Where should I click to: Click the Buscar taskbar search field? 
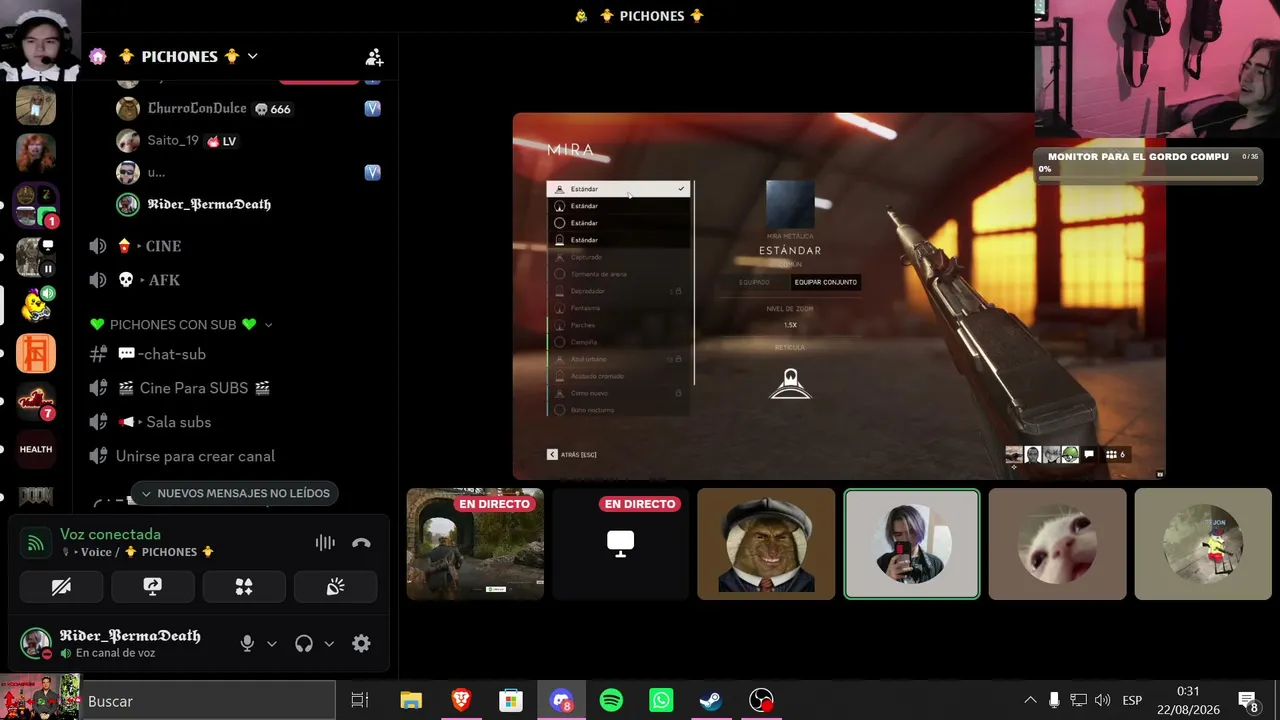click(x=208, y=701)
